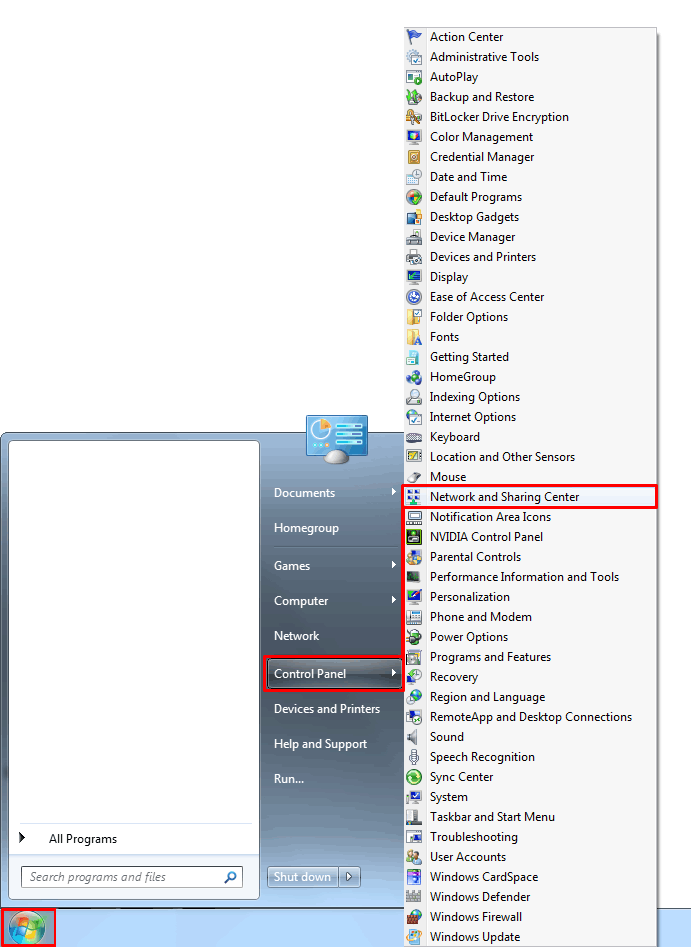Open Homegroup from the Start menu
The image size is (691, 947).
[306, 527]
